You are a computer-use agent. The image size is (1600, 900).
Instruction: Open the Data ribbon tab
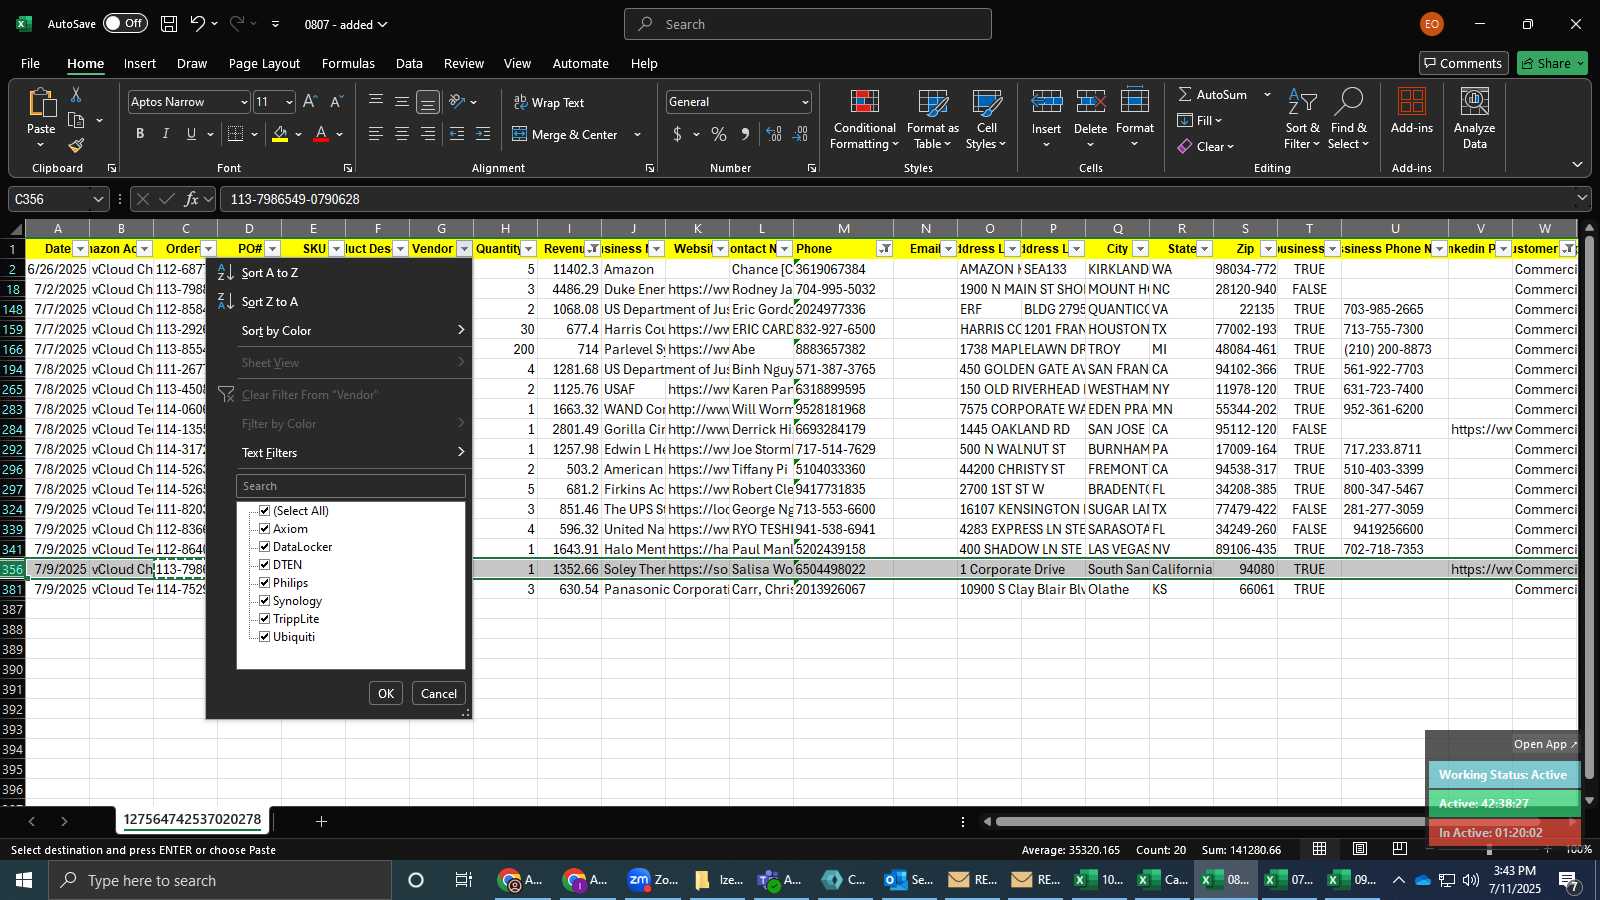[x=409, y=63]
